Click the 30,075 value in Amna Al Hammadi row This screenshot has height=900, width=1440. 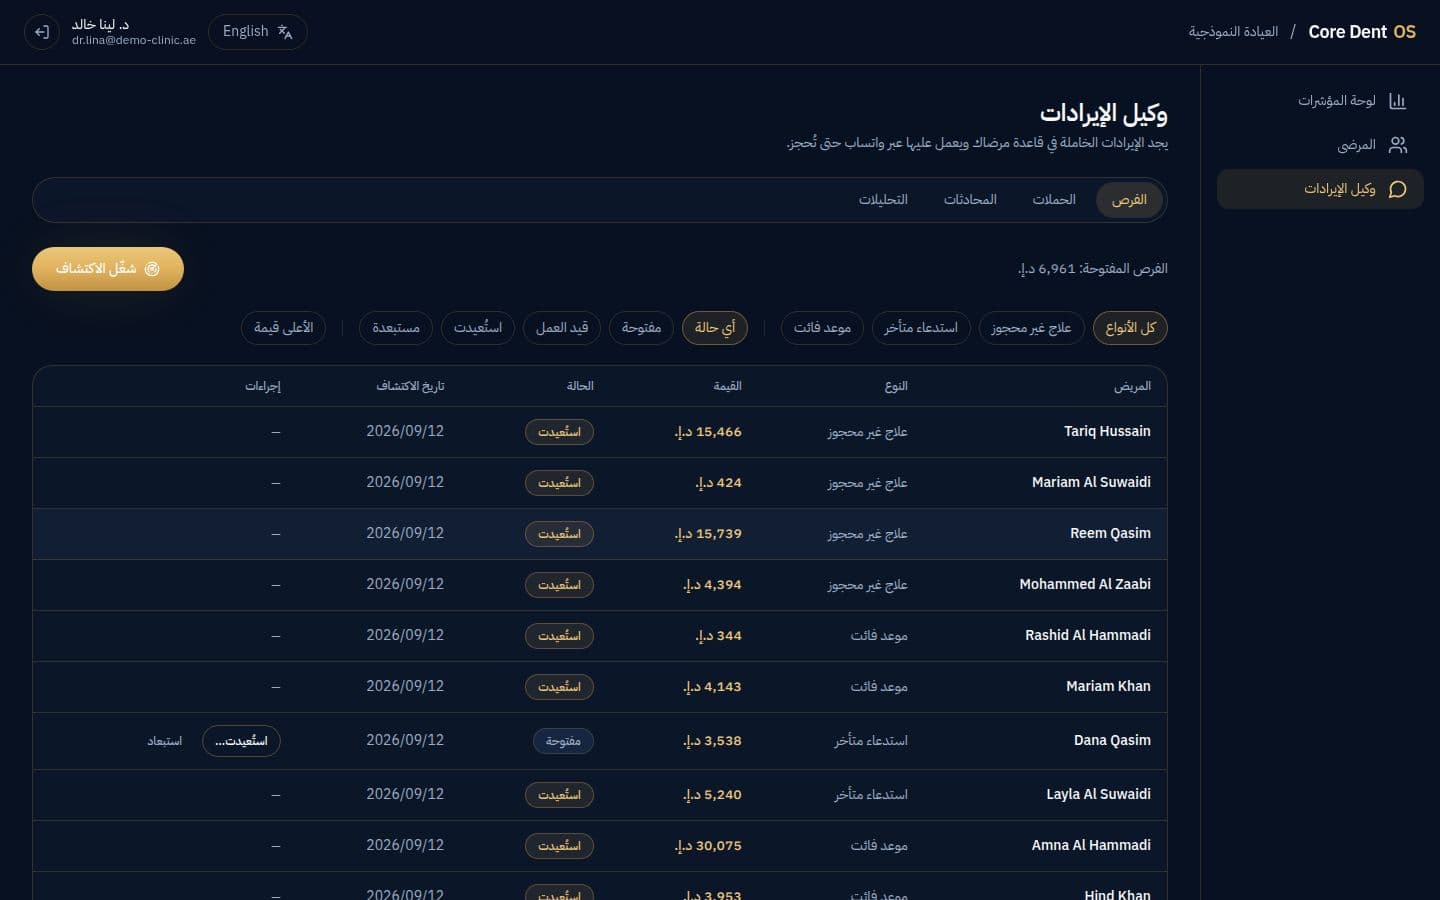708,846
